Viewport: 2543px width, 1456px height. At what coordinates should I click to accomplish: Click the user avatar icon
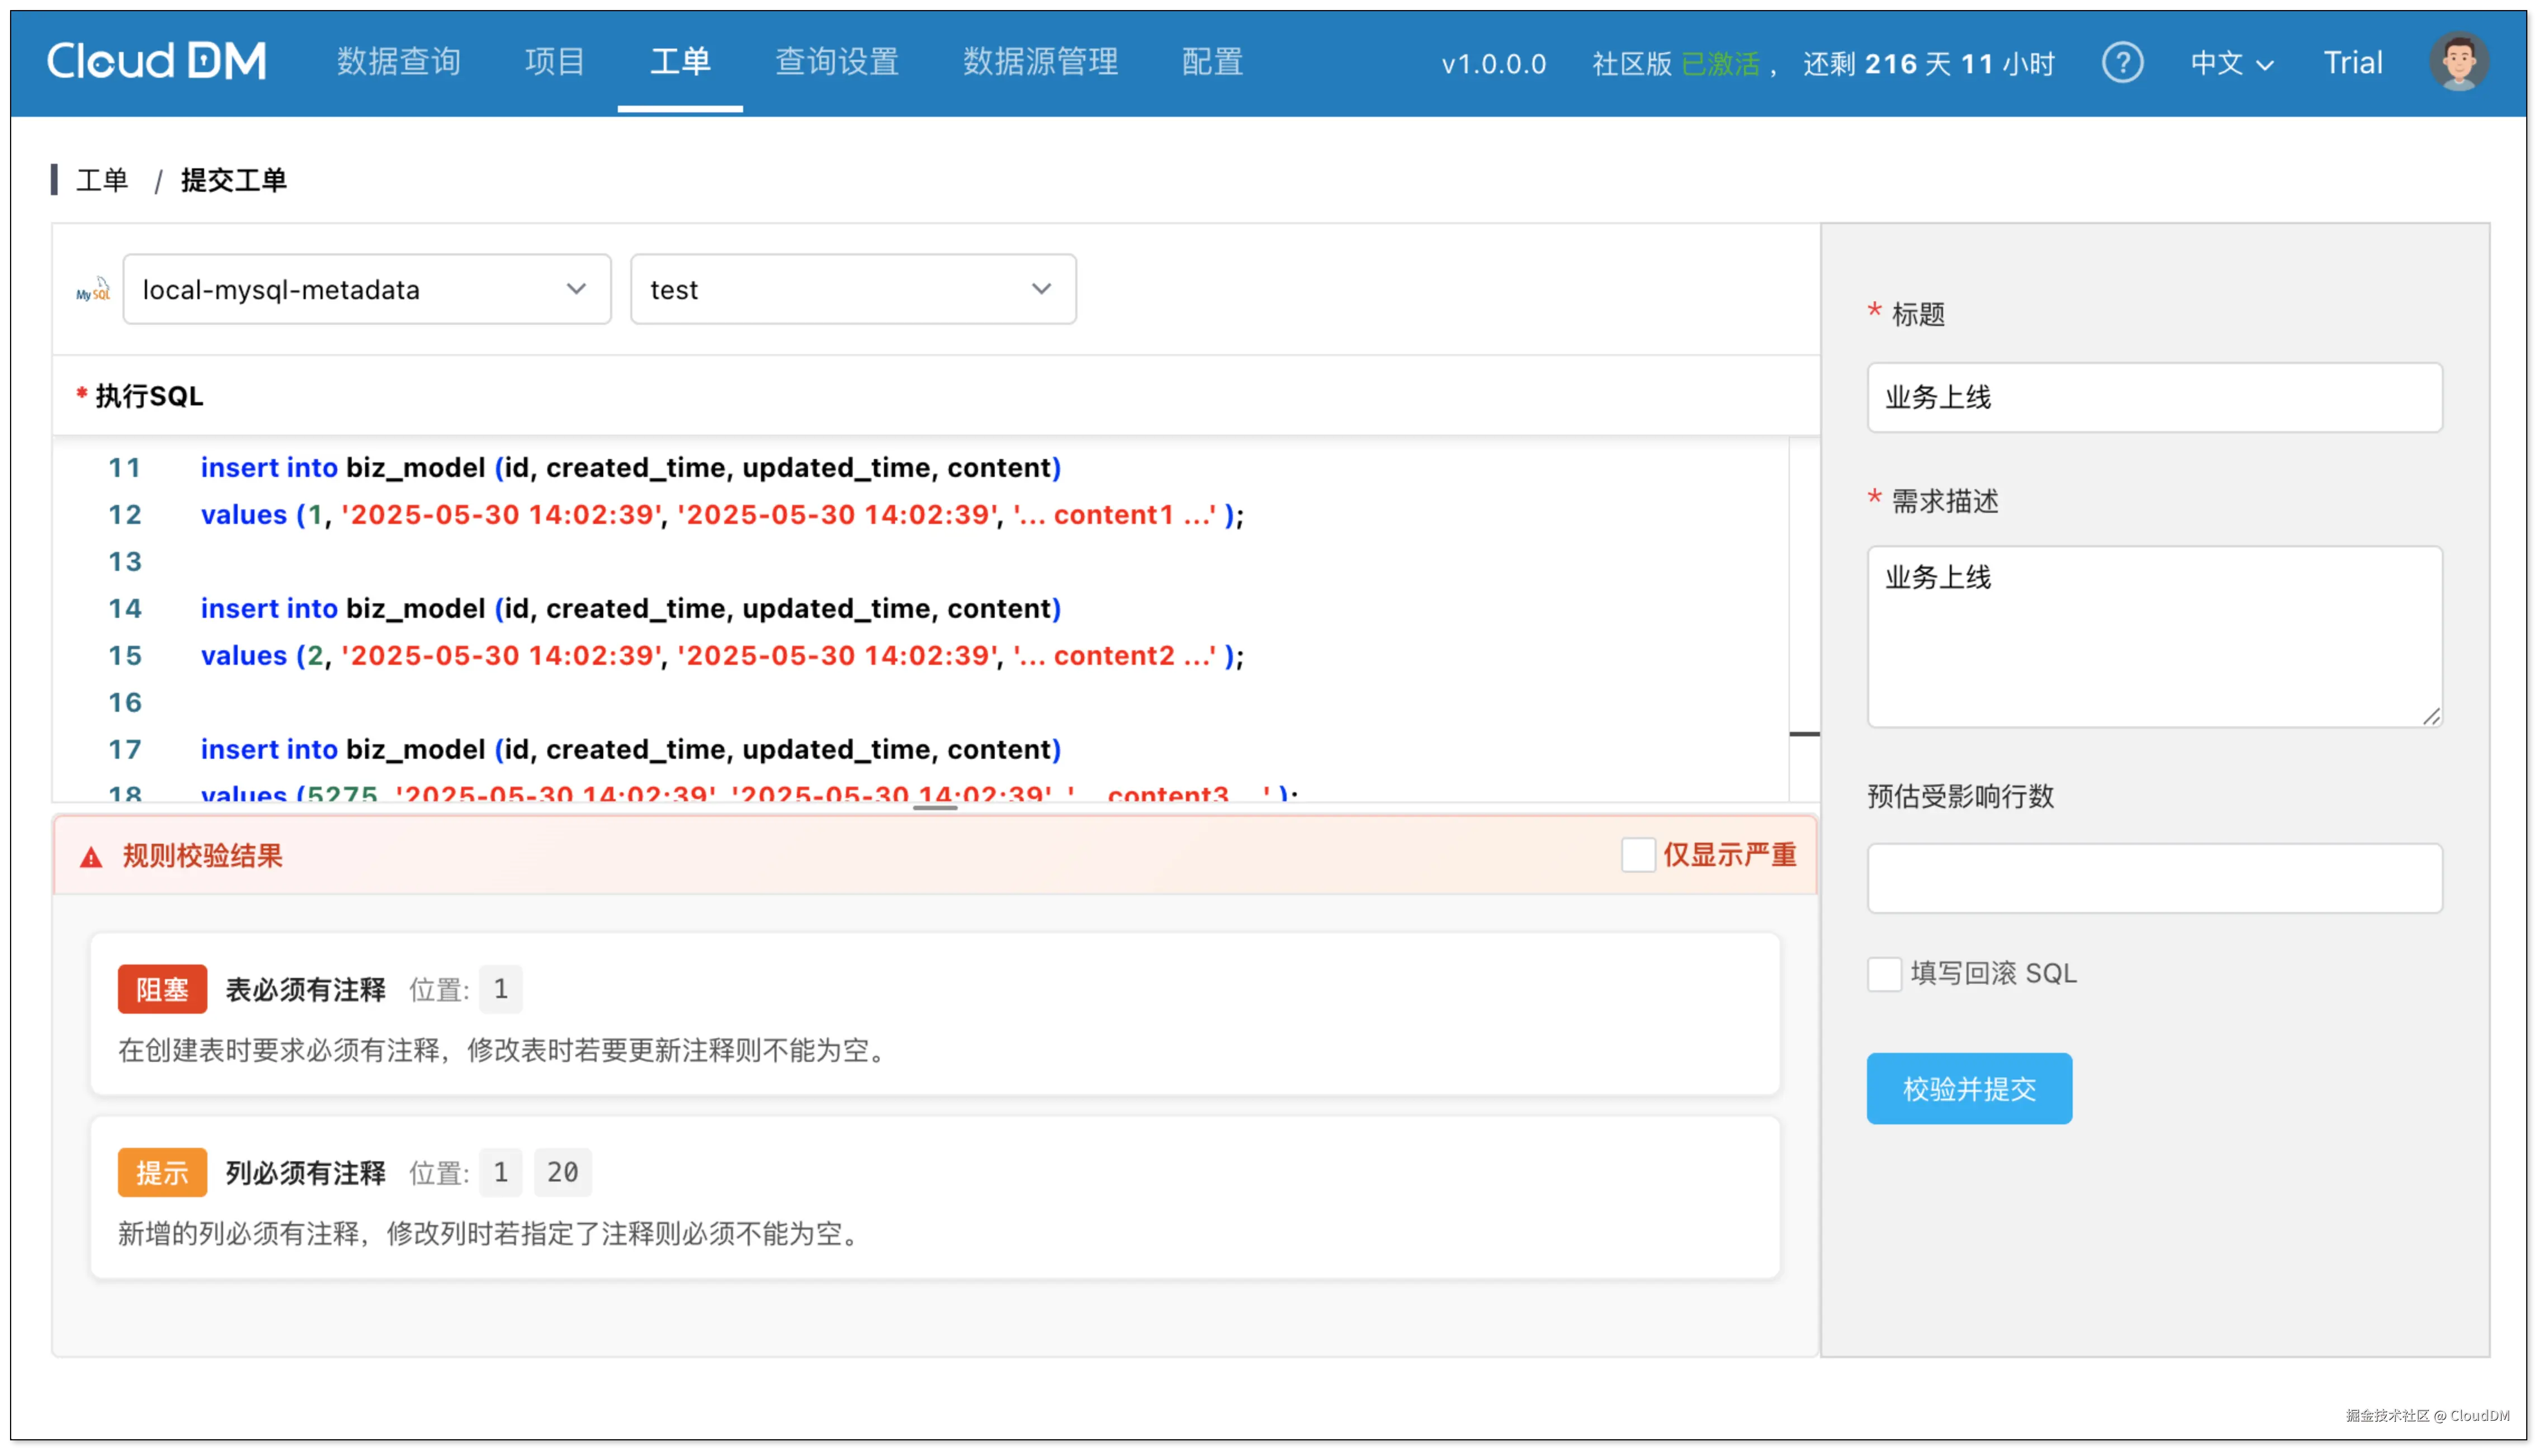coord(2458,62)
